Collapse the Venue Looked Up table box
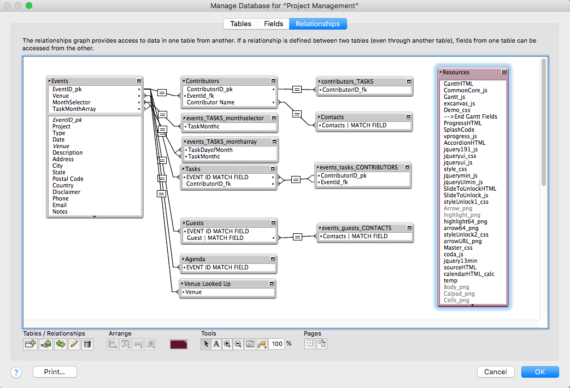The width and height of the screenshot is (570, 388). coord(272,283)
